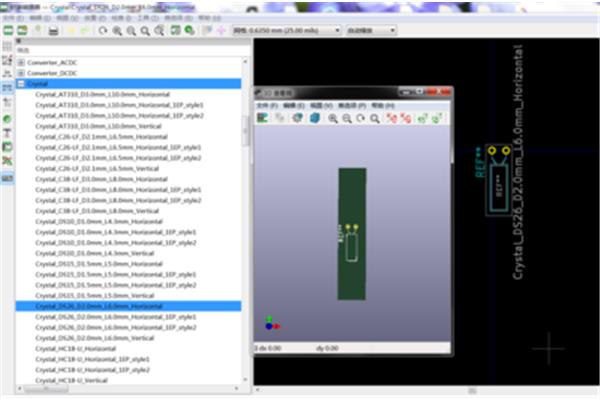Open View menu in 3D viewer window
This screenshot has height=400, width=600.
tap(321, 105)
